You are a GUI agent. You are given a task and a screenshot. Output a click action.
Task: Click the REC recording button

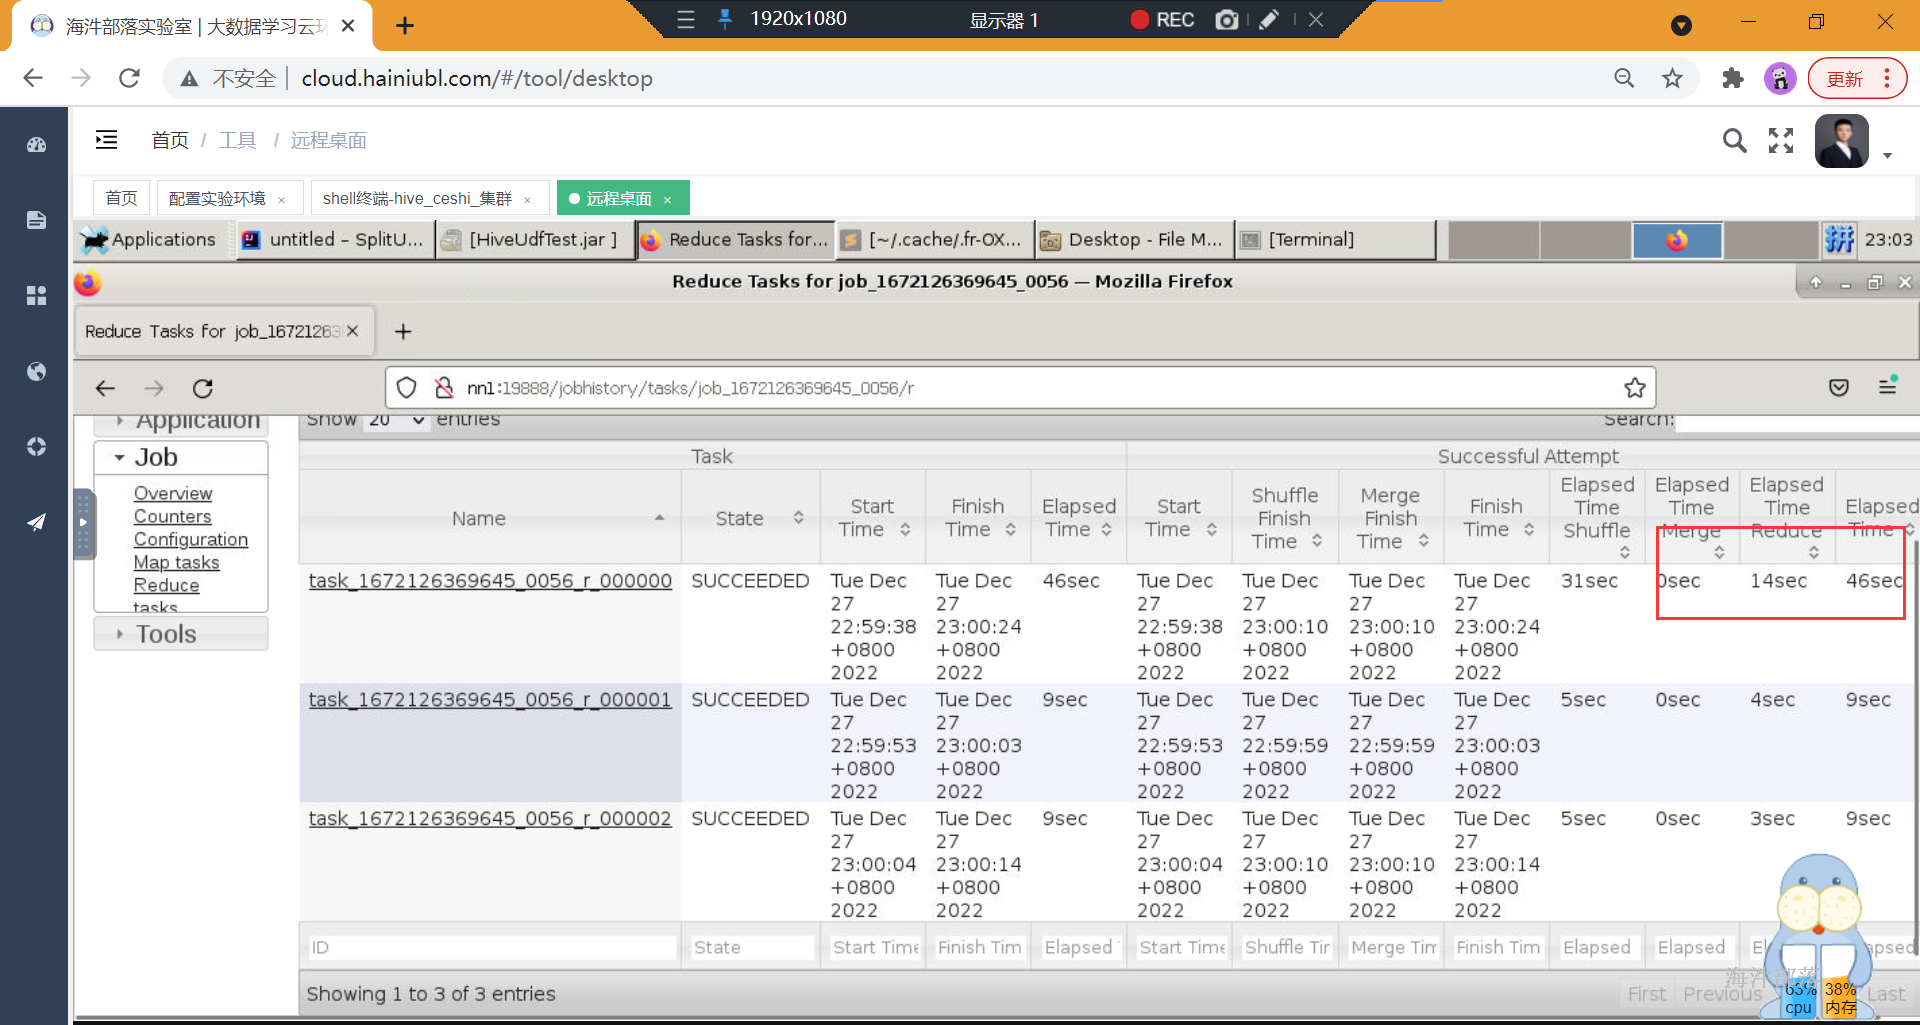pyautogui.click(x=1163, y=20)
